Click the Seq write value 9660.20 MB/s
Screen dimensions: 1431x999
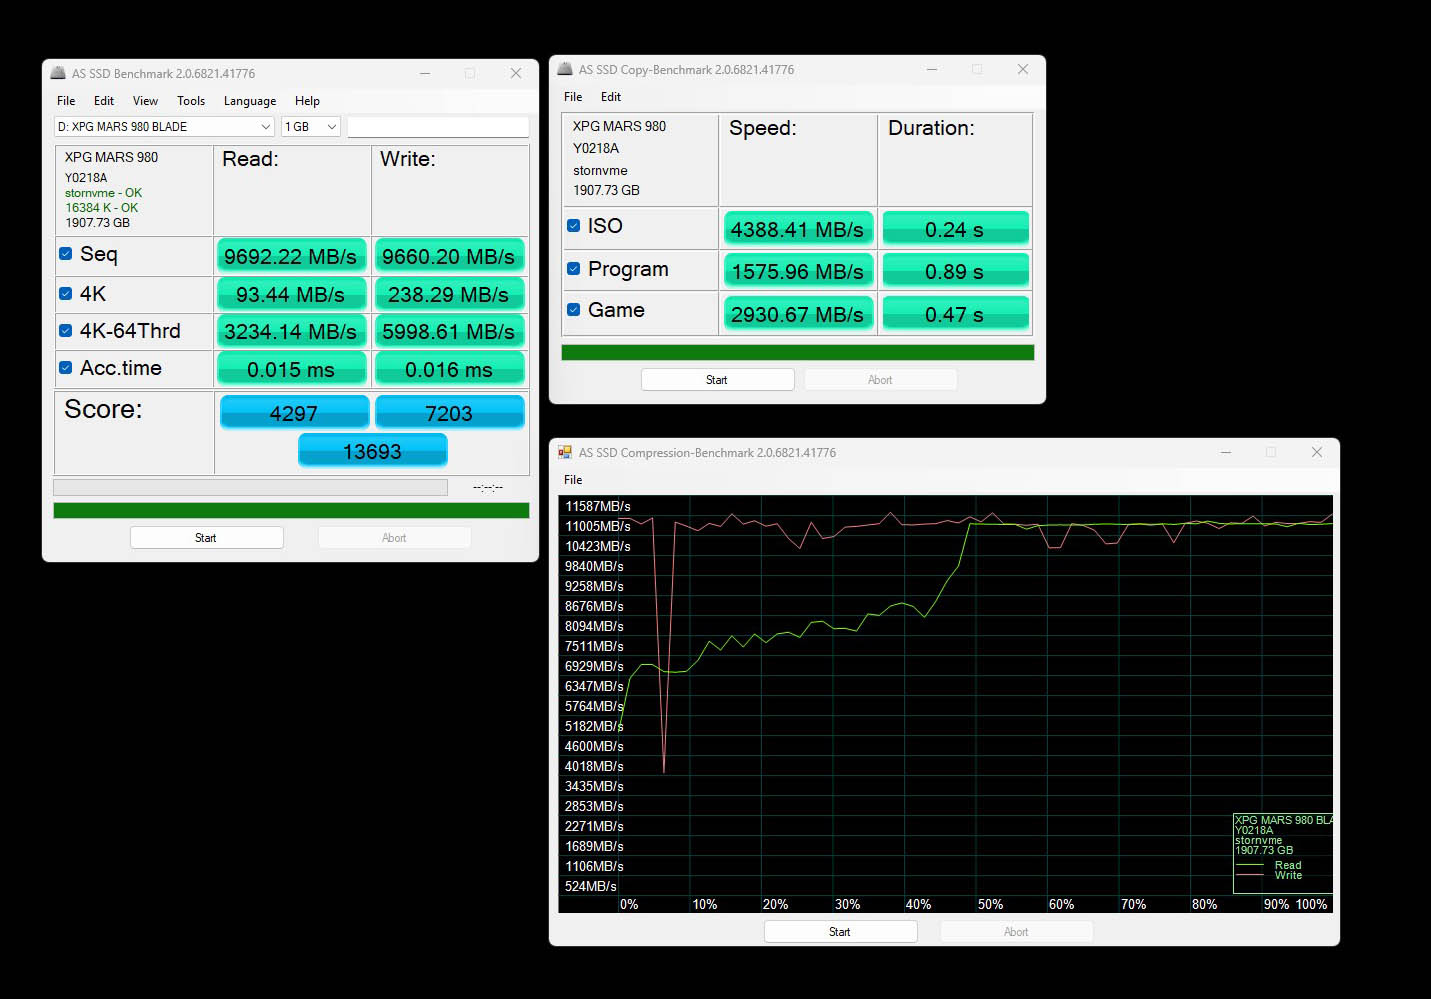pyautogui.click(x=449, y=256)
